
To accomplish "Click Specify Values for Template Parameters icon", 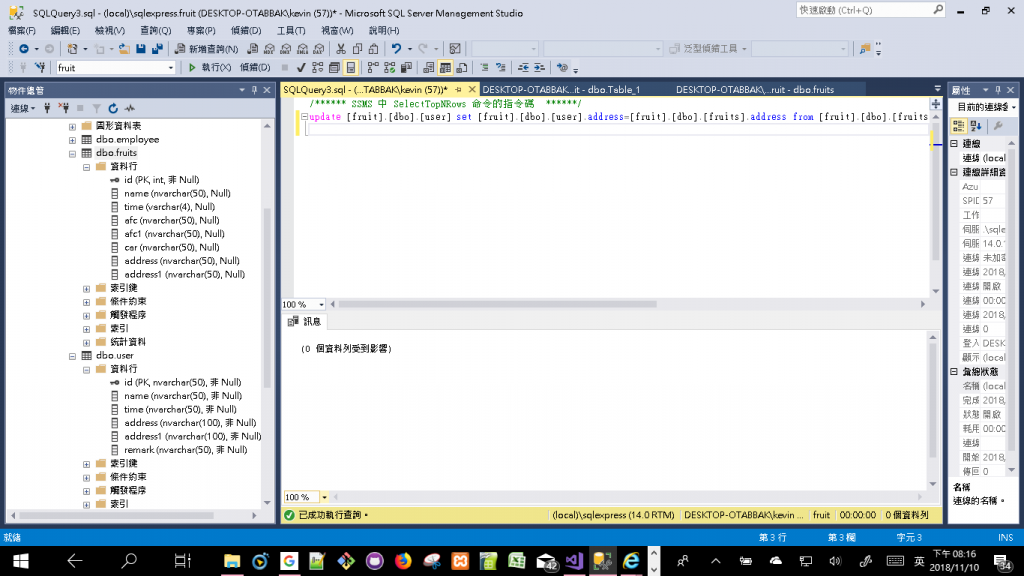I will pos(562,67).
